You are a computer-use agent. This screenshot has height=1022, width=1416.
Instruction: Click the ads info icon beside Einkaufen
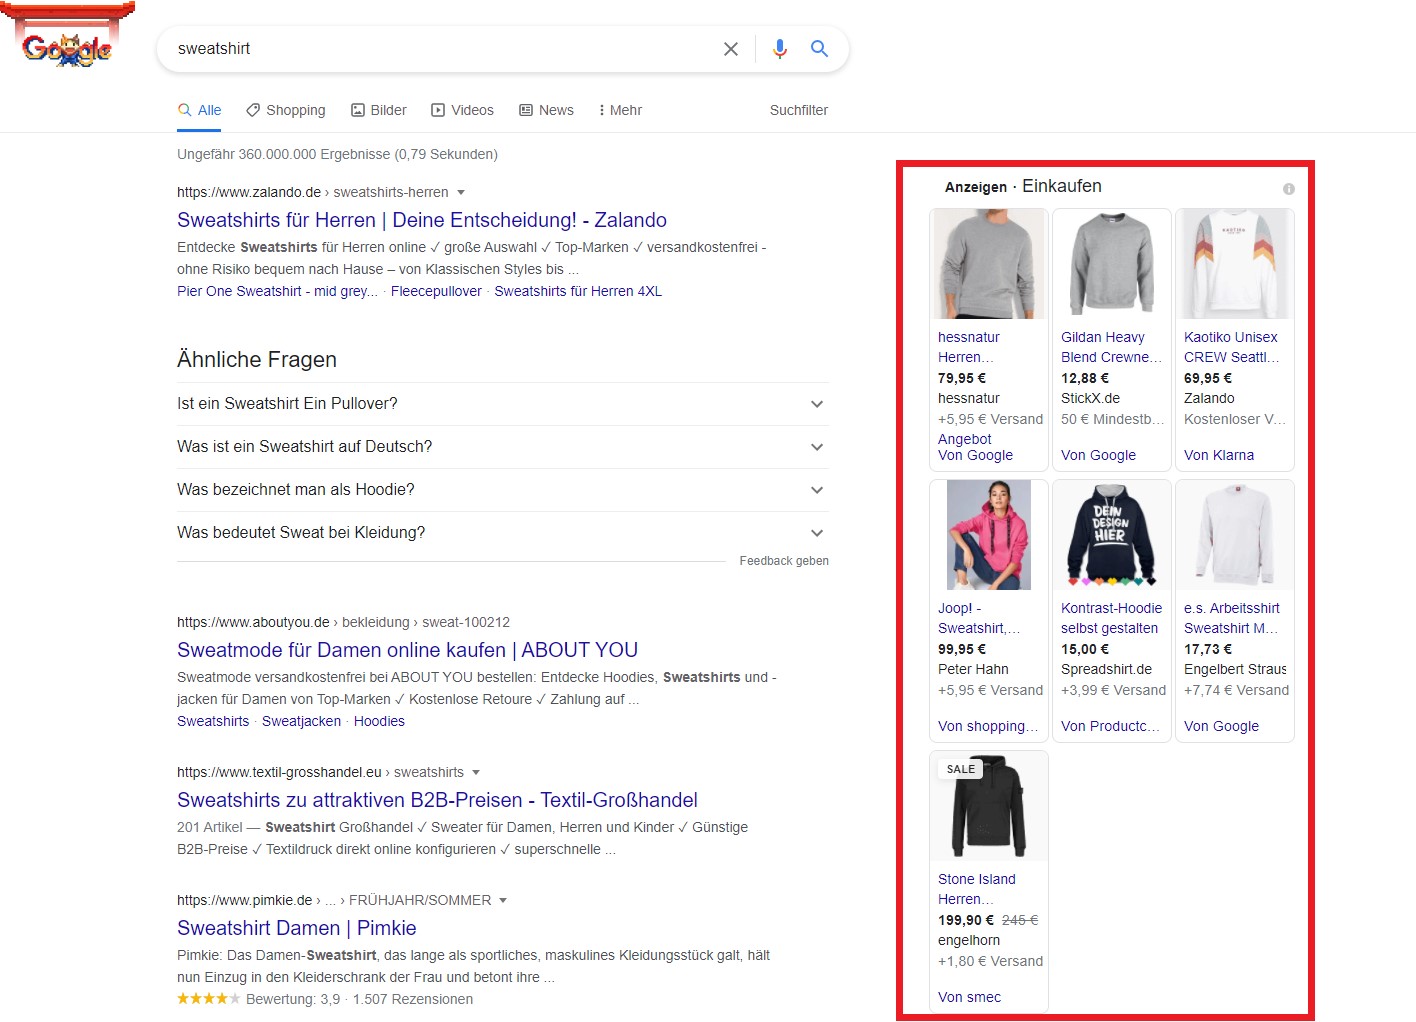click(1289, 189)
